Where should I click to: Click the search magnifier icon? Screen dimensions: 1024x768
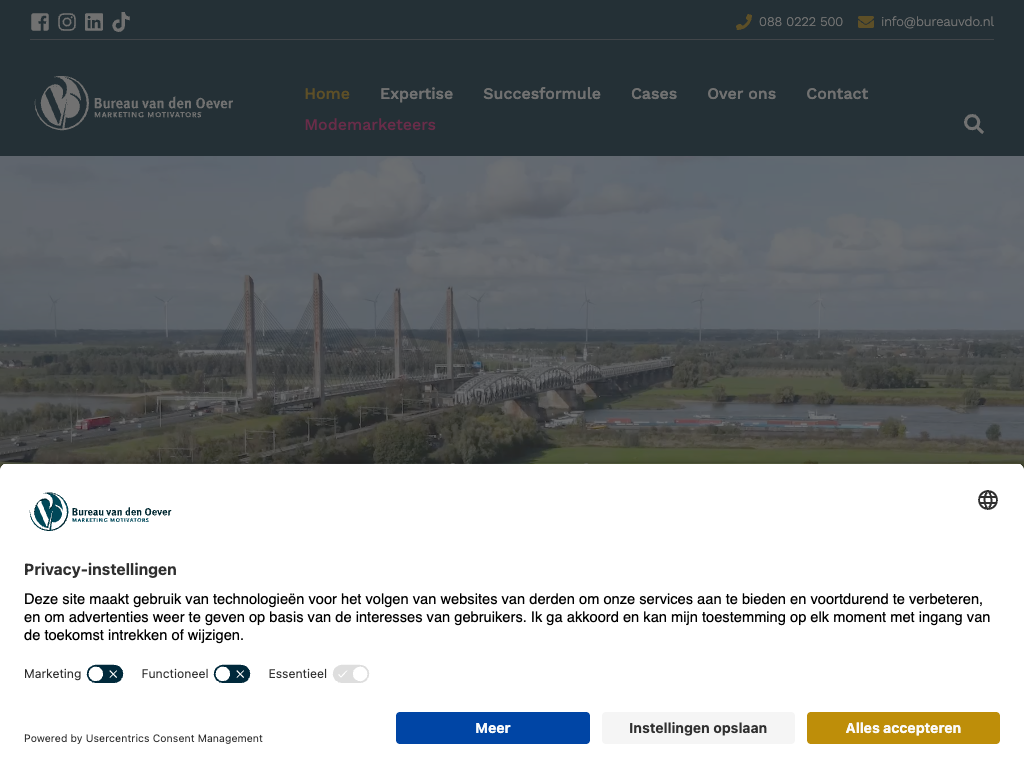coord(973,124)
